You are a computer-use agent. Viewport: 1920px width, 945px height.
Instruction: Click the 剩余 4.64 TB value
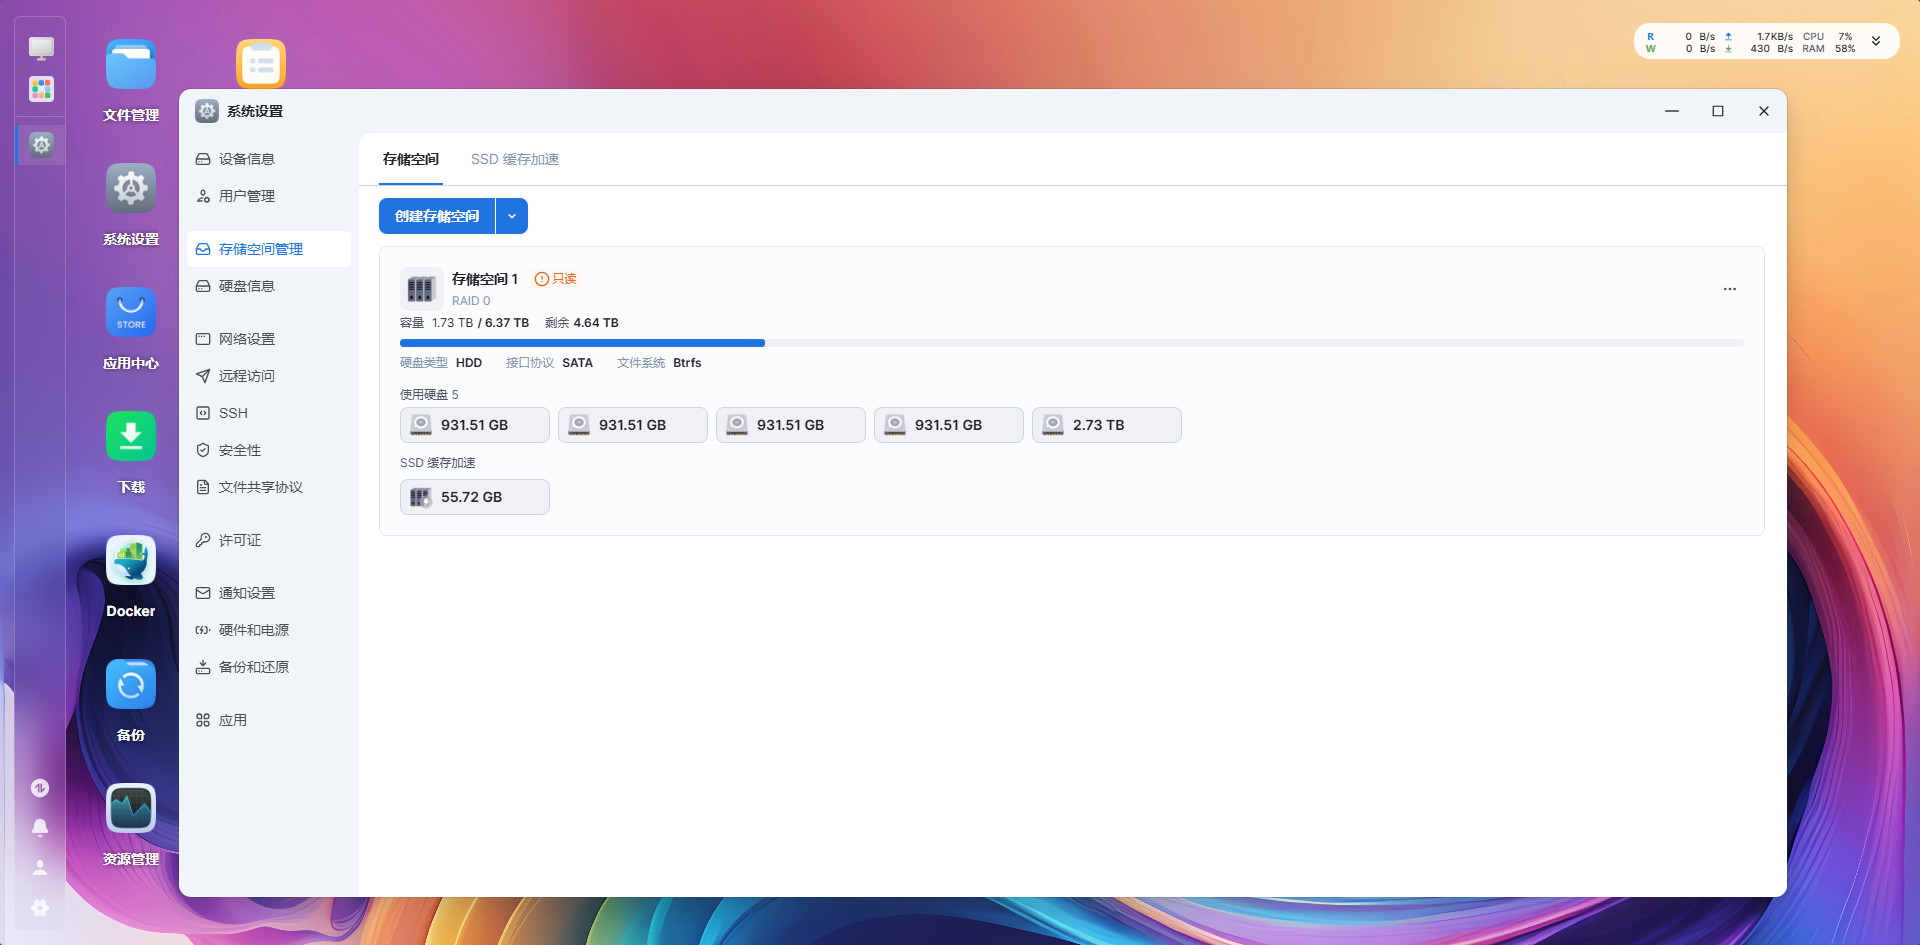[x=582, y=323]
